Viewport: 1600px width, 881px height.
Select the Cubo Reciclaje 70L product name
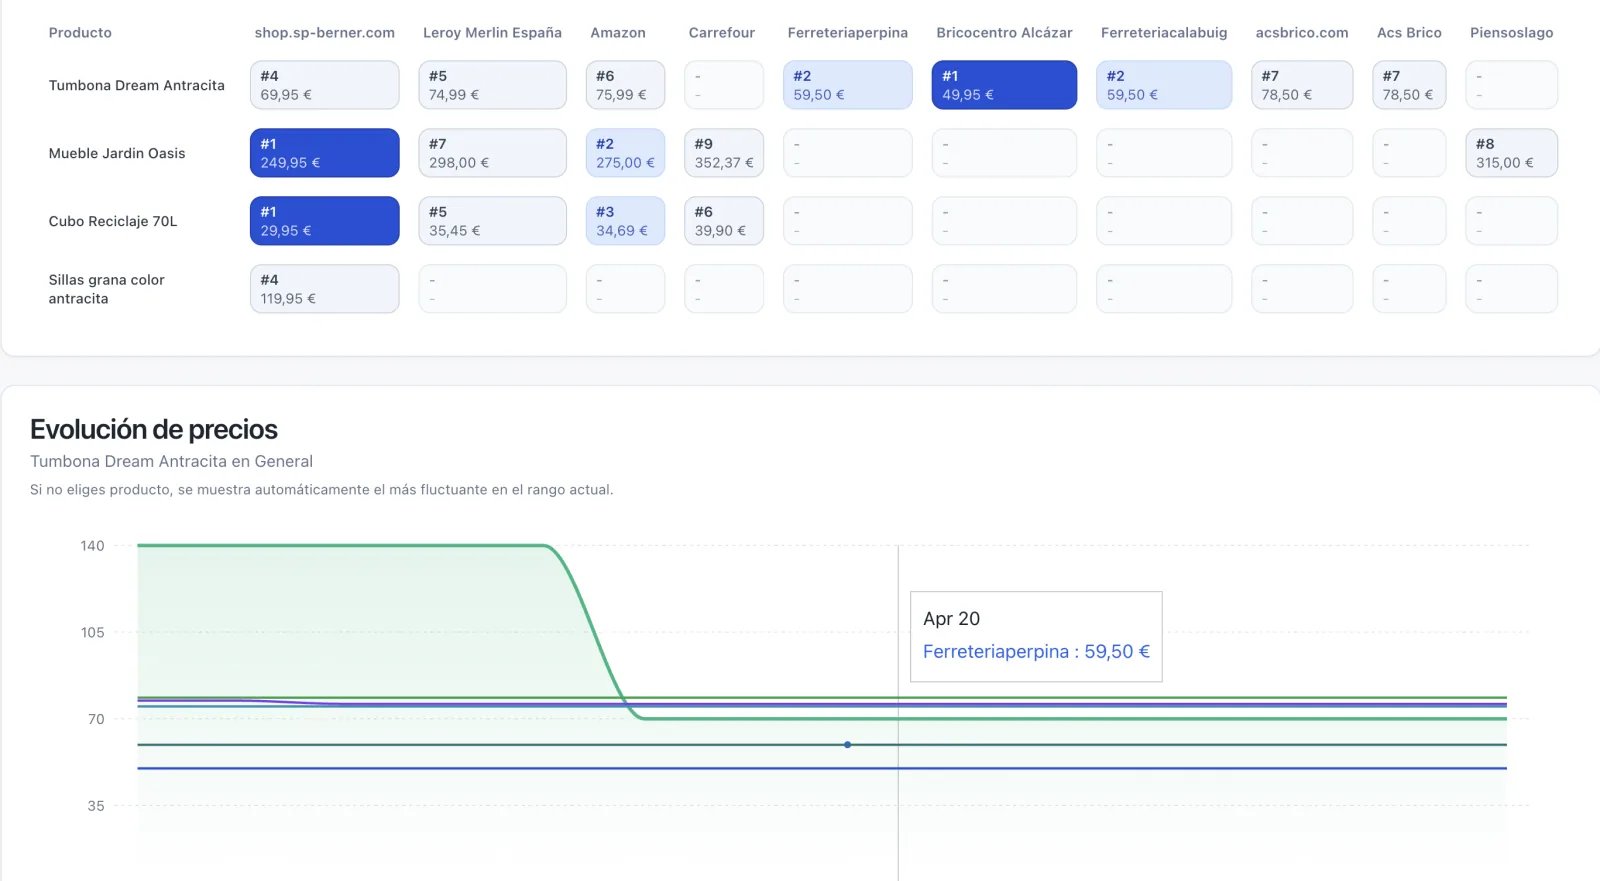click(113, 221)
